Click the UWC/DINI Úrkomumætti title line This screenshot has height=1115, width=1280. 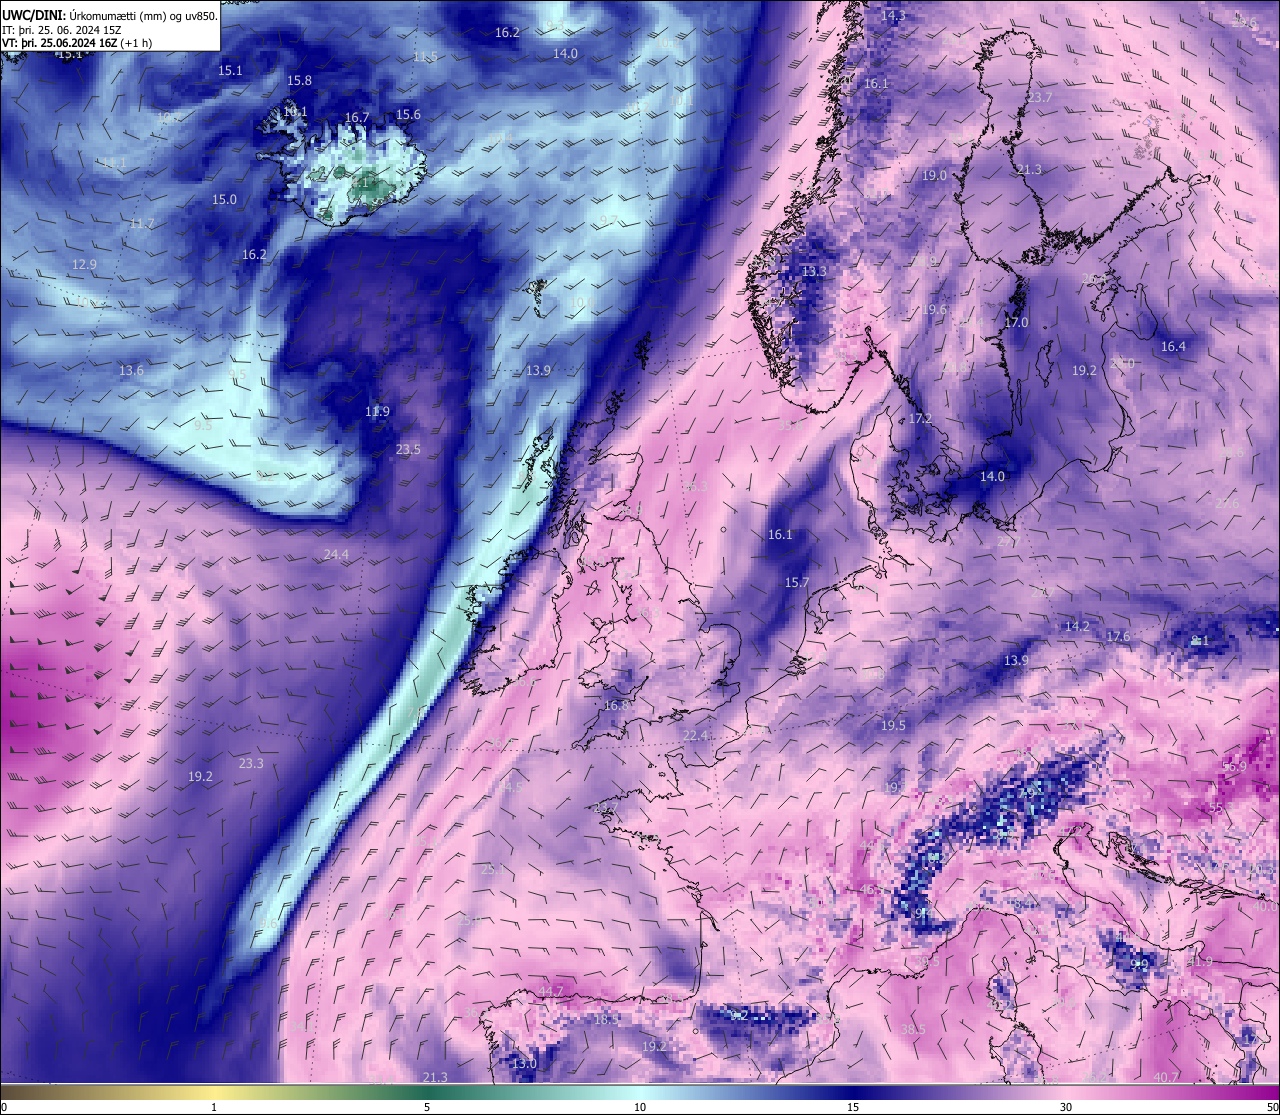point(109,15)
